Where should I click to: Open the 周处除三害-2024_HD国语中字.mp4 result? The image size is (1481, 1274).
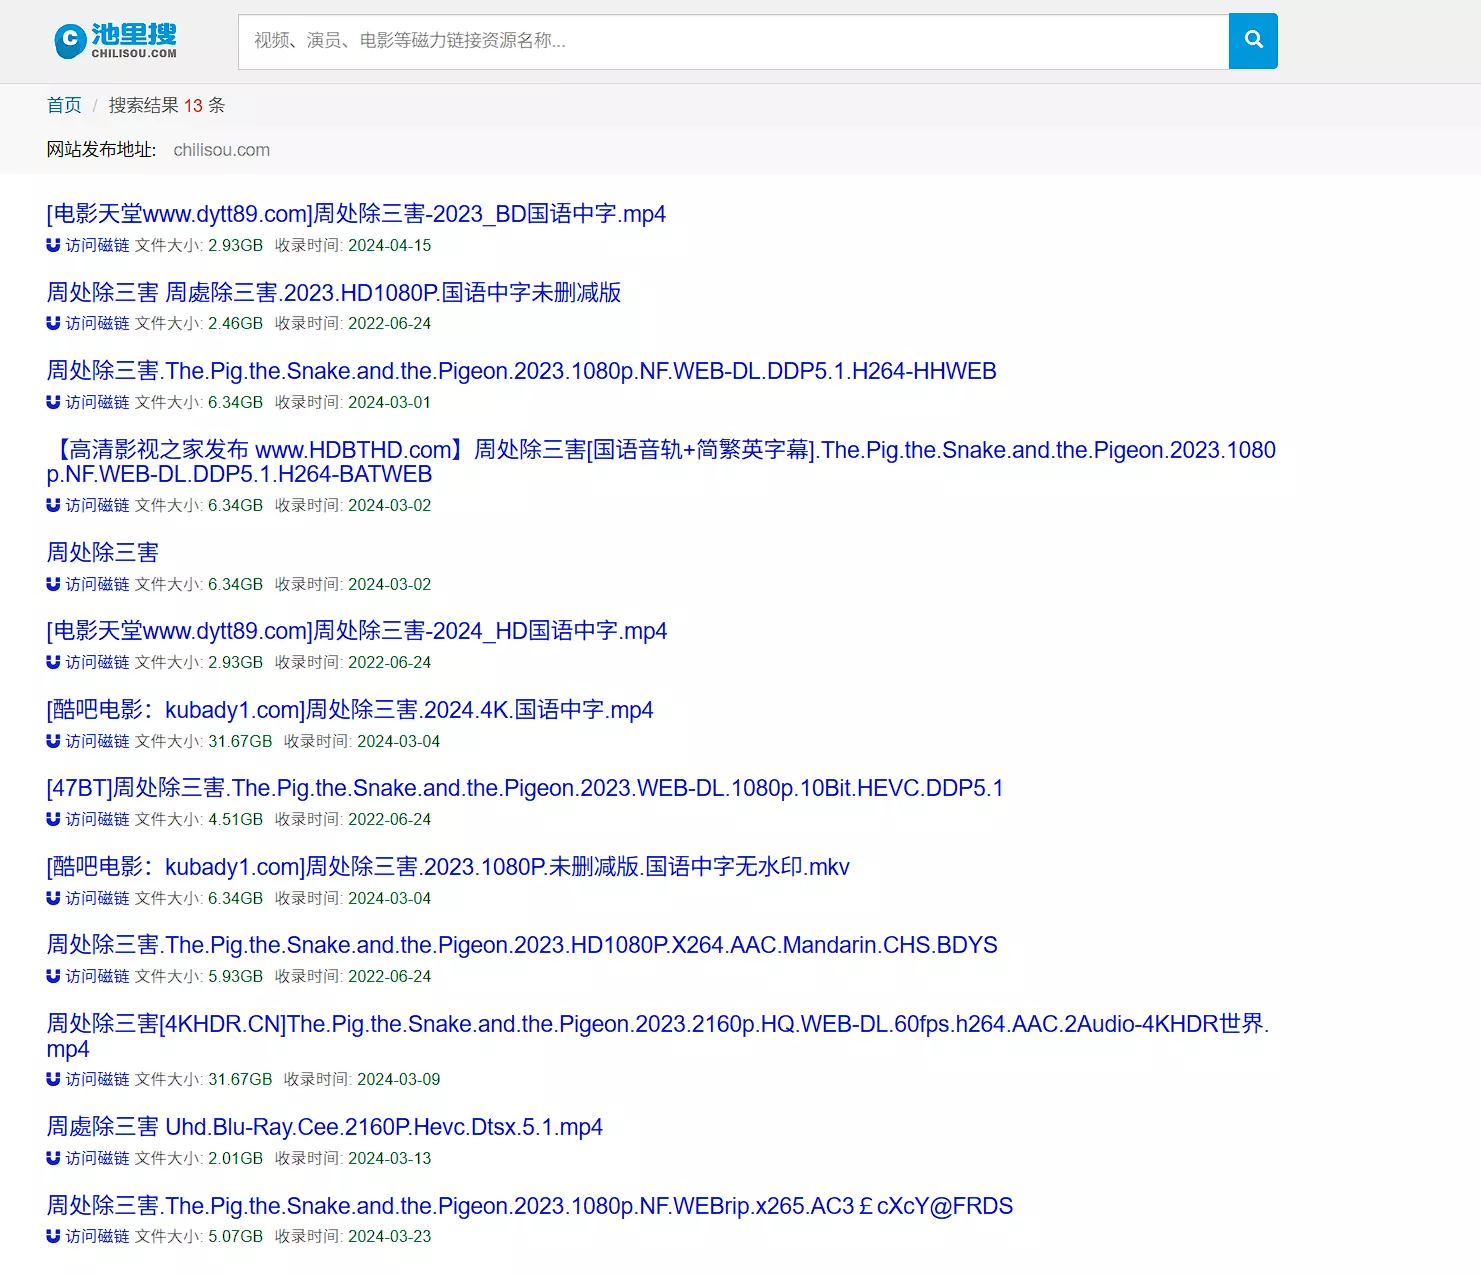356,631
